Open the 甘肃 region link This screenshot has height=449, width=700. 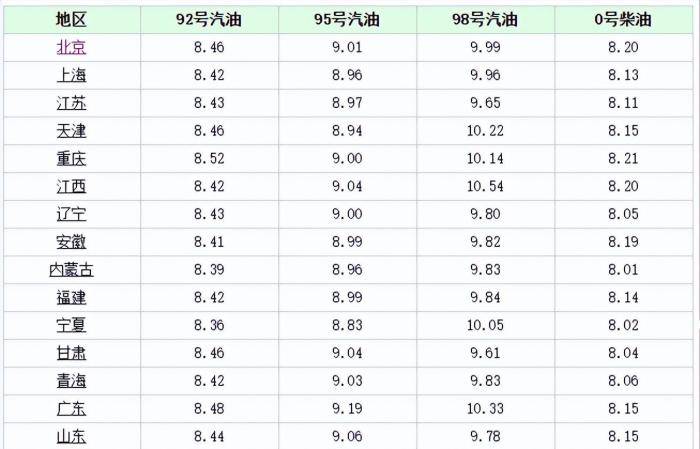(x=71, y=353)
